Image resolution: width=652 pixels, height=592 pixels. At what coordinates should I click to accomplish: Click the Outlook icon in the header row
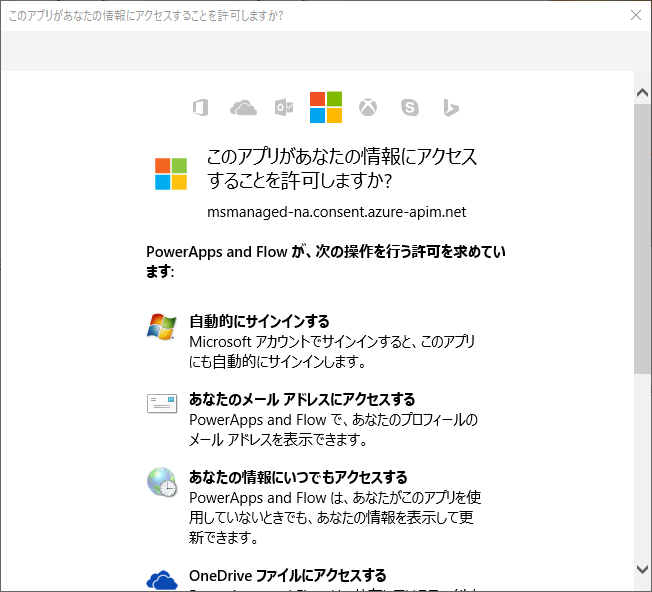point(284,108)
